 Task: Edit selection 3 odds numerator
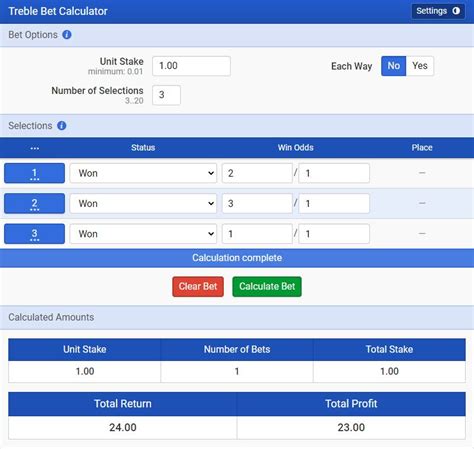coord(257,234)
